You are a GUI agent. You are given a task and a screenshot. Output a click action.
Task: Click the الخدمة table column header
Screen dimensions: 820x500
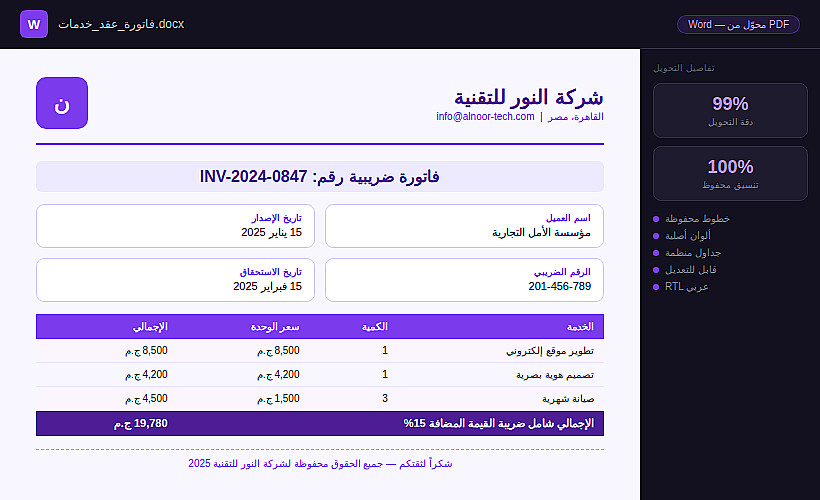click(580, 327)
